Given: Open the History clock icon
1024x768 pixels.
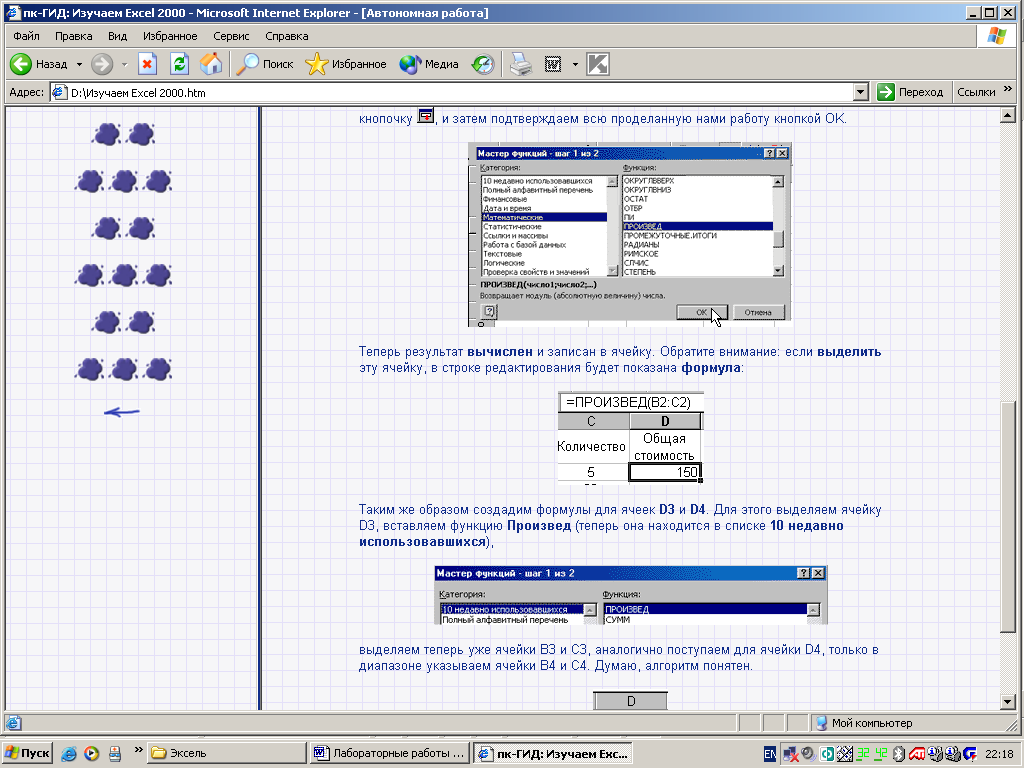Looking at the screenshot, I should [483, 64].
